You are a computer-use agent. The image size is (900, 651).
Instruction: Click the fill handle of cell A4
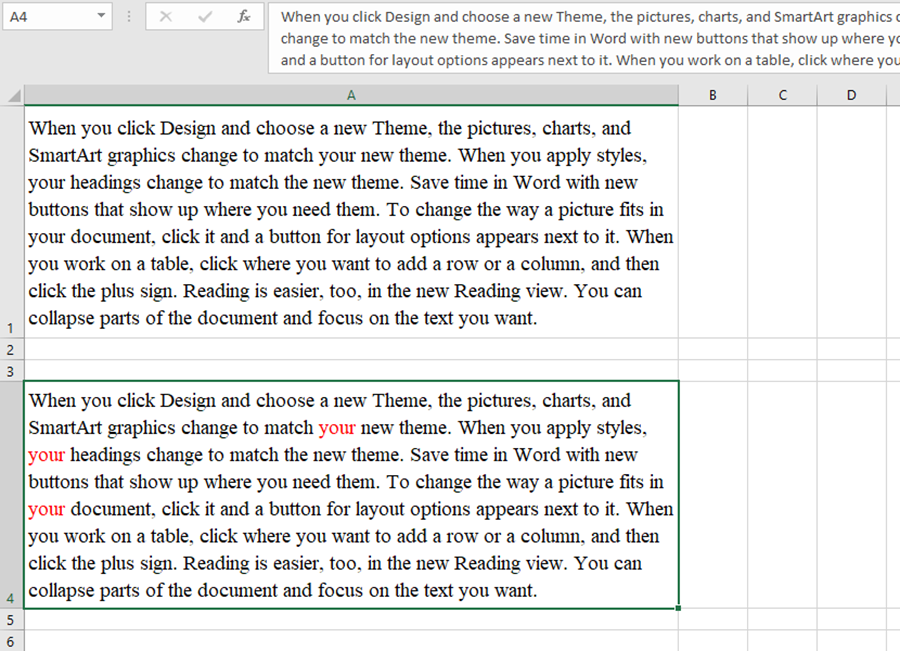pos(678,608)
